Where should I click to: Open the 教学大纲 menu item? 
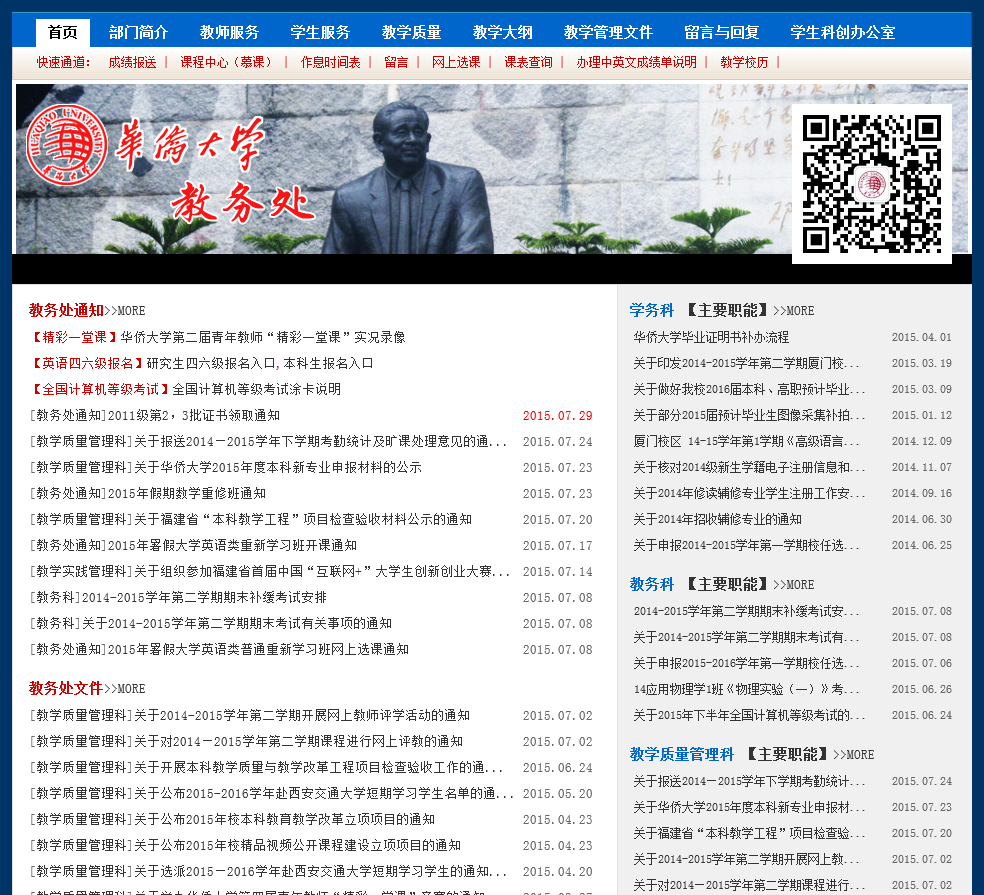point(503,33)
